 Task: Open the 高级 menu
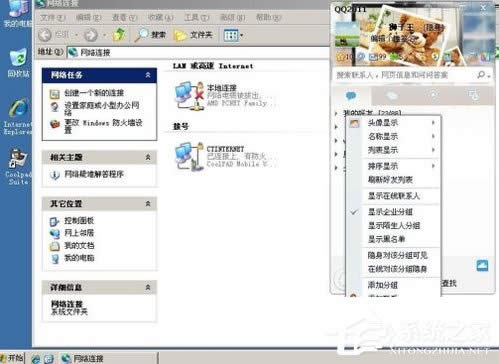pos(233,17)
